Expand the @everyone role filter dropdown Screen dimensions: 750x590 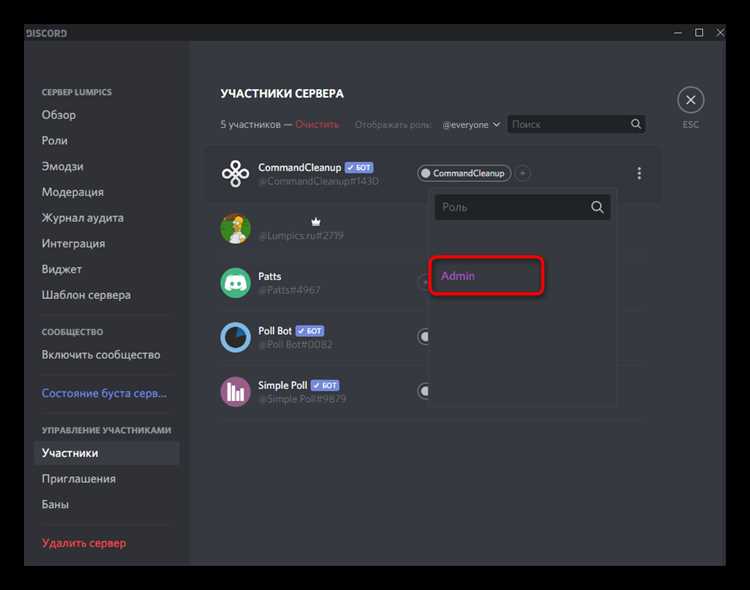(471, 124)
